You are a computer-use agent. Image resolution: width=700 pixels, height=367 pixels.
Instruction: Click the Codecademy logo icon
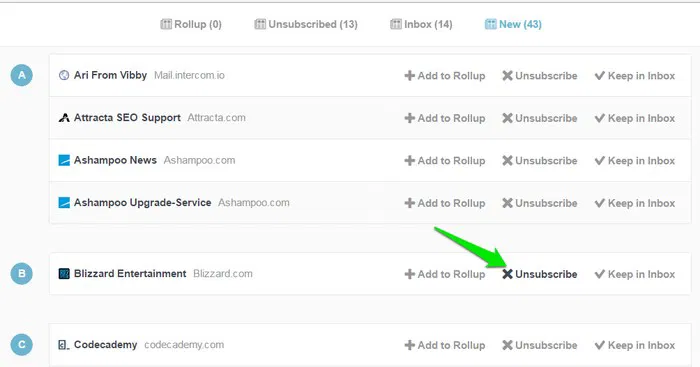64,345
